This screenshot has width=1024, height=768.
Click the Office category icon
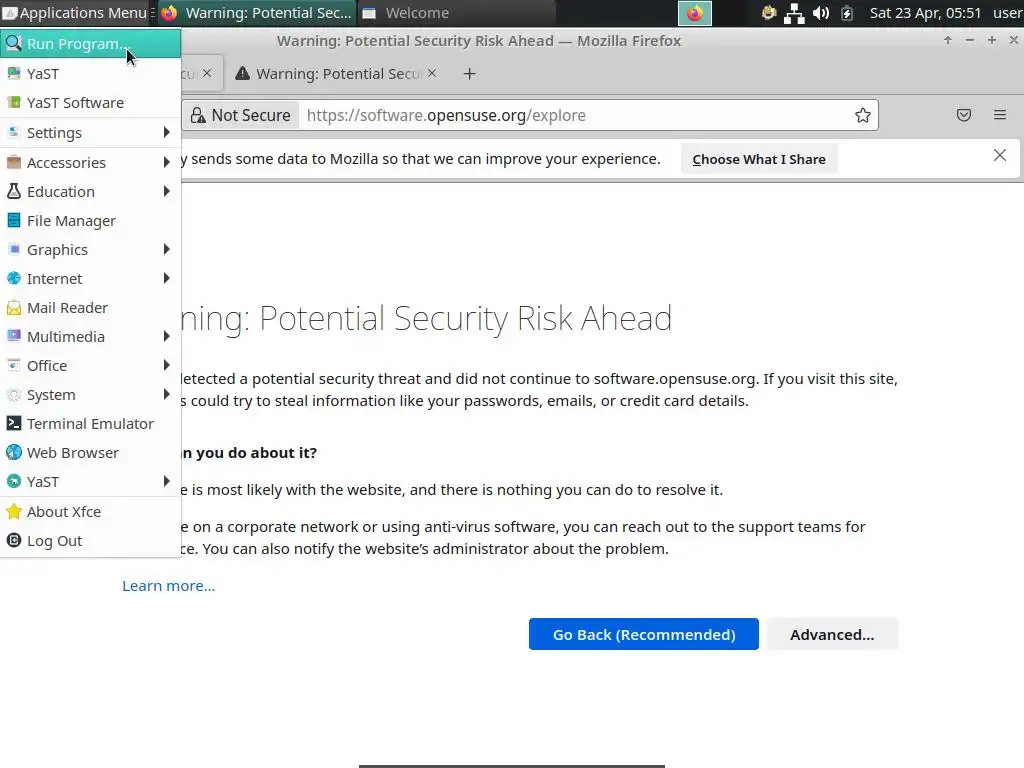[x=14, y=365]
